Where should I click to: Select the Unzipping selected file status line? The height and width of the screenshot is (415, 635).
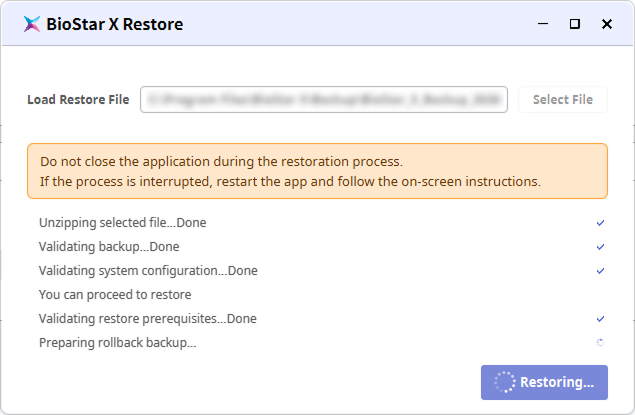coord(122,223)
